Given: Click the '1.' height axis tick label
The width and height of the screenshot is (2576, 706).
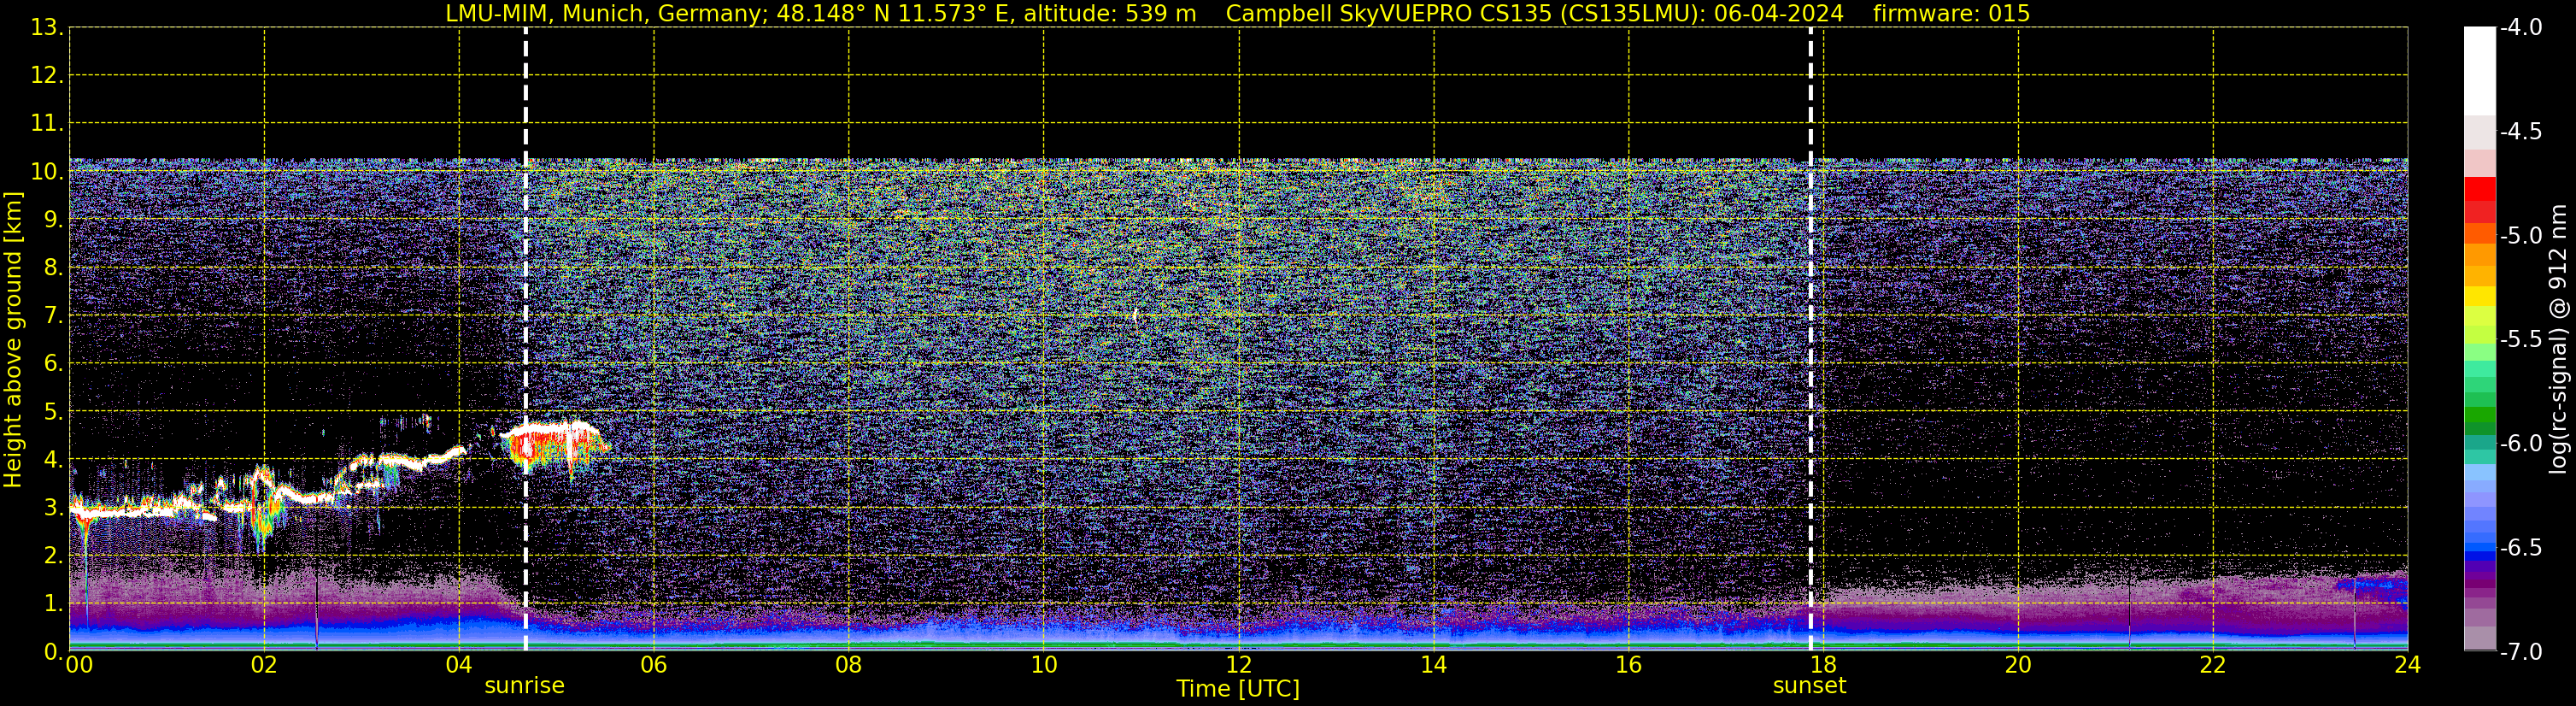Looking at the screenshot, I should click(x=53, y=603).
